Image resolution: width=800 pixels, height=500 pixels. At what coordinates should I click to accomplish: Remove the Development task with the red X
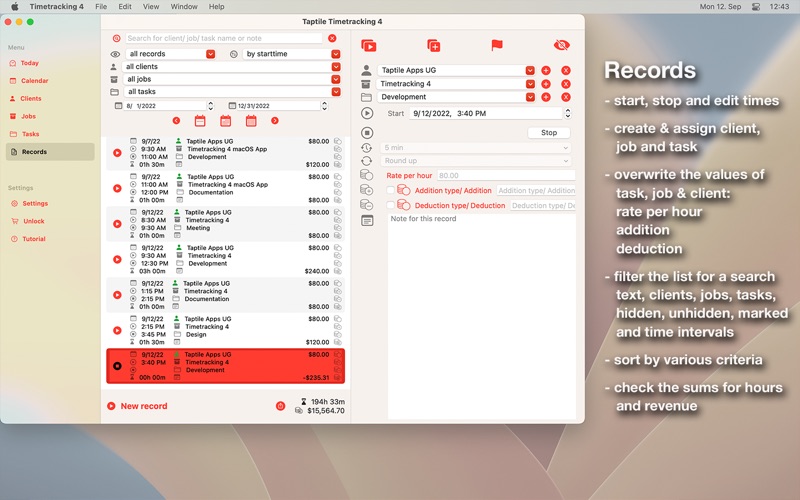565,98
